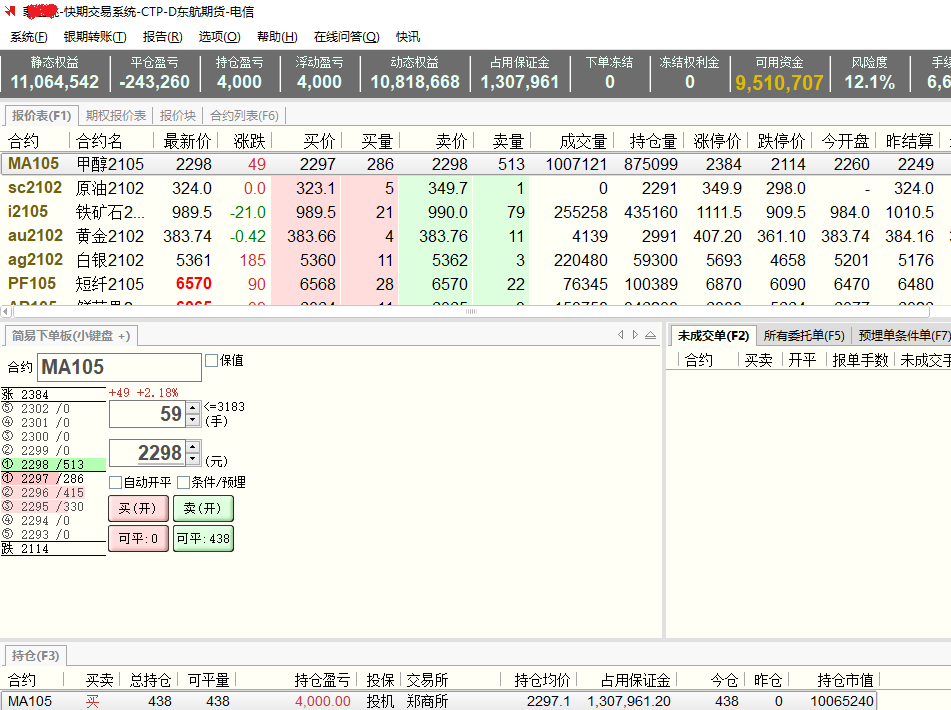This screenshot has height=710, width=951.
Task: Click the 卖(开) sell open button
Action: (x=203, y=508)
